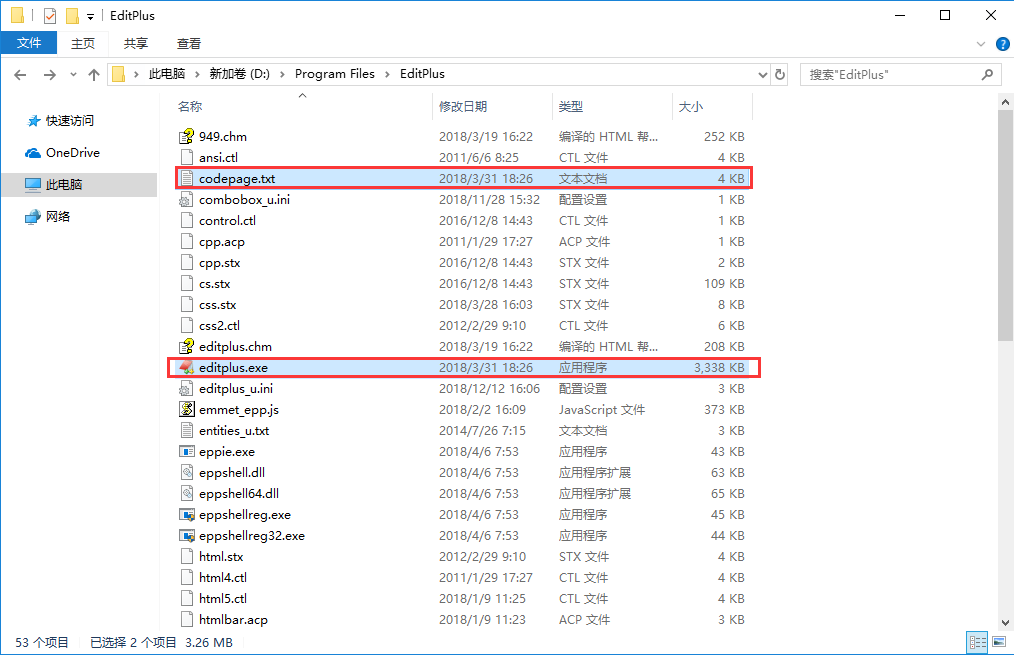Select the file html5.ctl
The width and height of the screenshot is (1014, 655).
tap(463, 599)
